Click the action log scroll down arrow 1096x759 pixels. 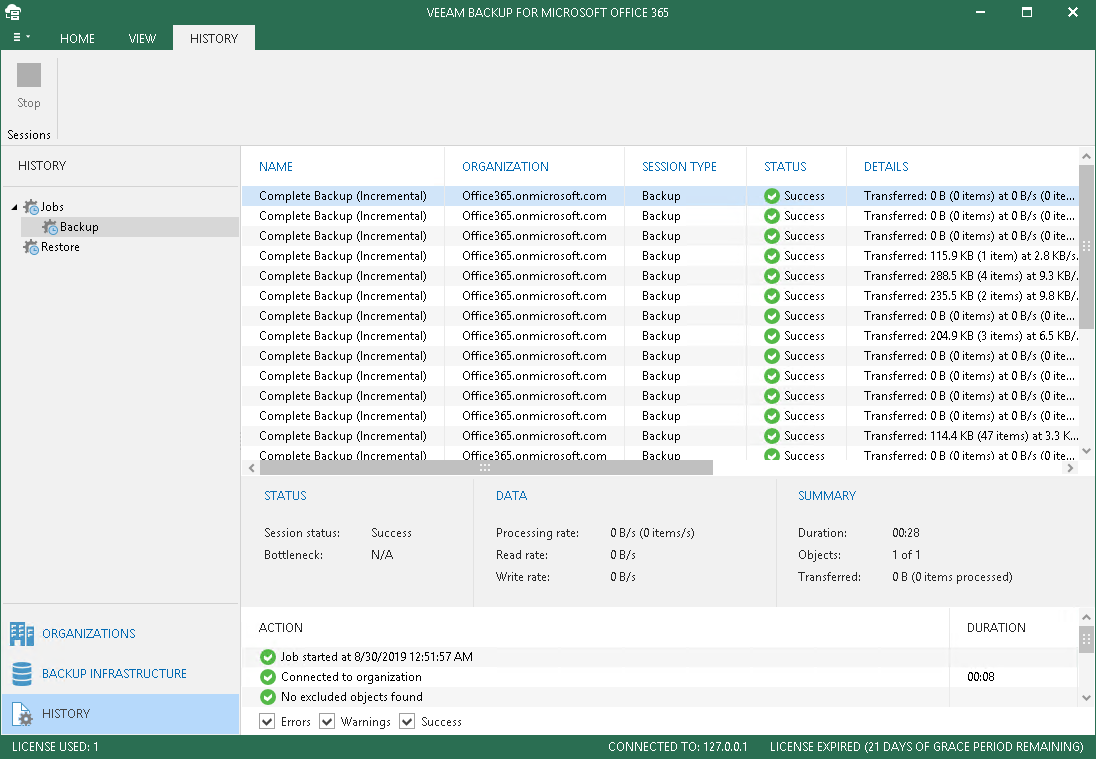(1086, 697)
